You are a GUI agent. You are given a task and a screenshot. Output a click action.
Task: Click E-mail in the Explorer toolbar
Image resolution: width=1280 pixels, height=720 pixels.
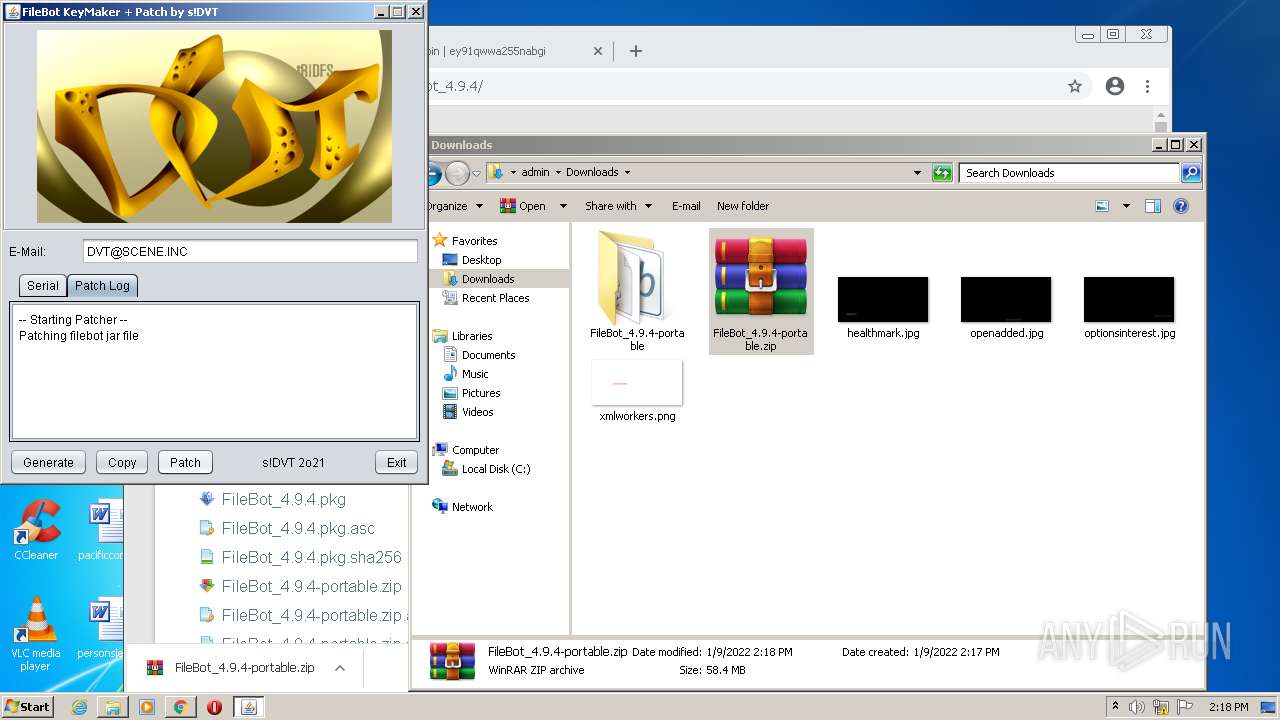(686, 206)
